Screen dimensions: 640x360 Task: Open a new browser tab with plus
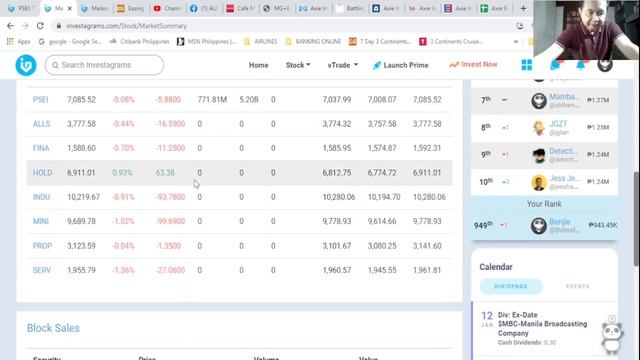[523, 8]
